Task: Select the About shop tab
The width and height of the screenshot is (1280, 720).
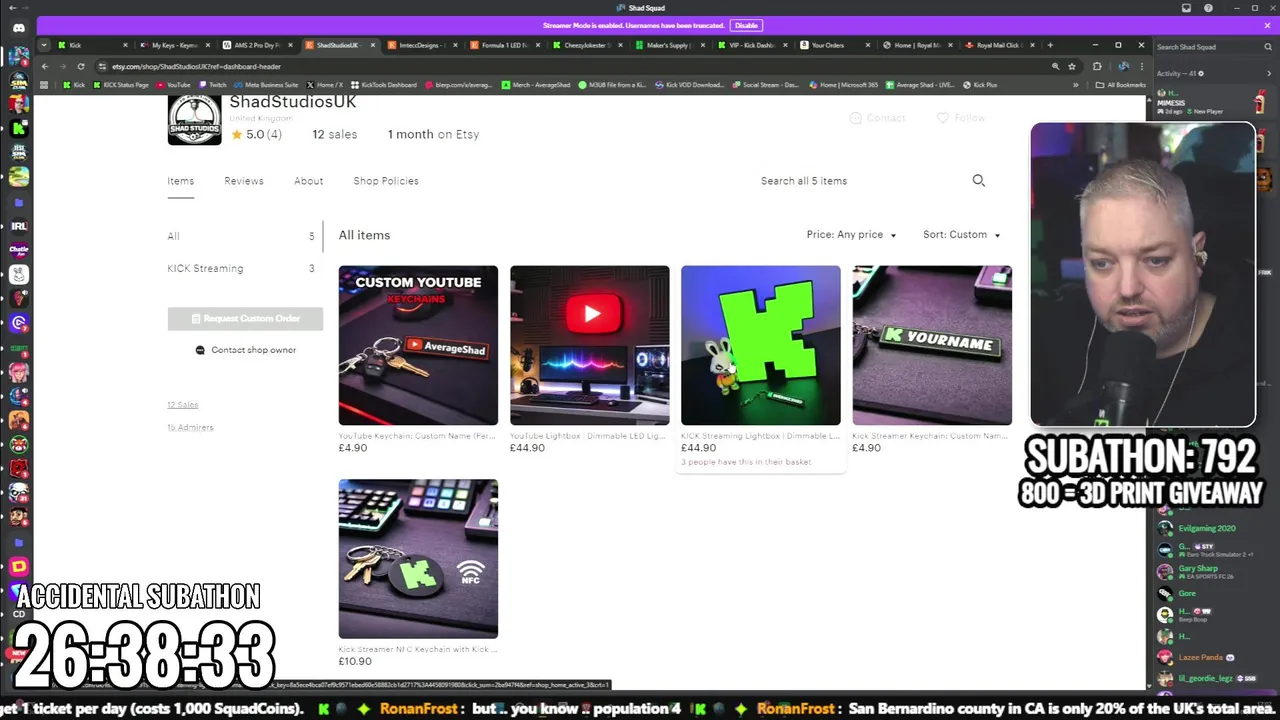Action: (x=309, y=181)
